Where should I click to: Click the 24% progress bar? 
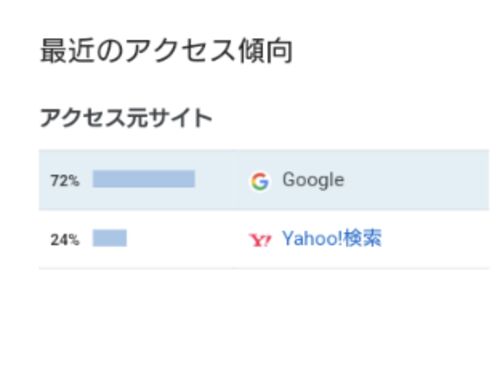pyautogui.click(x=110, y=238)
